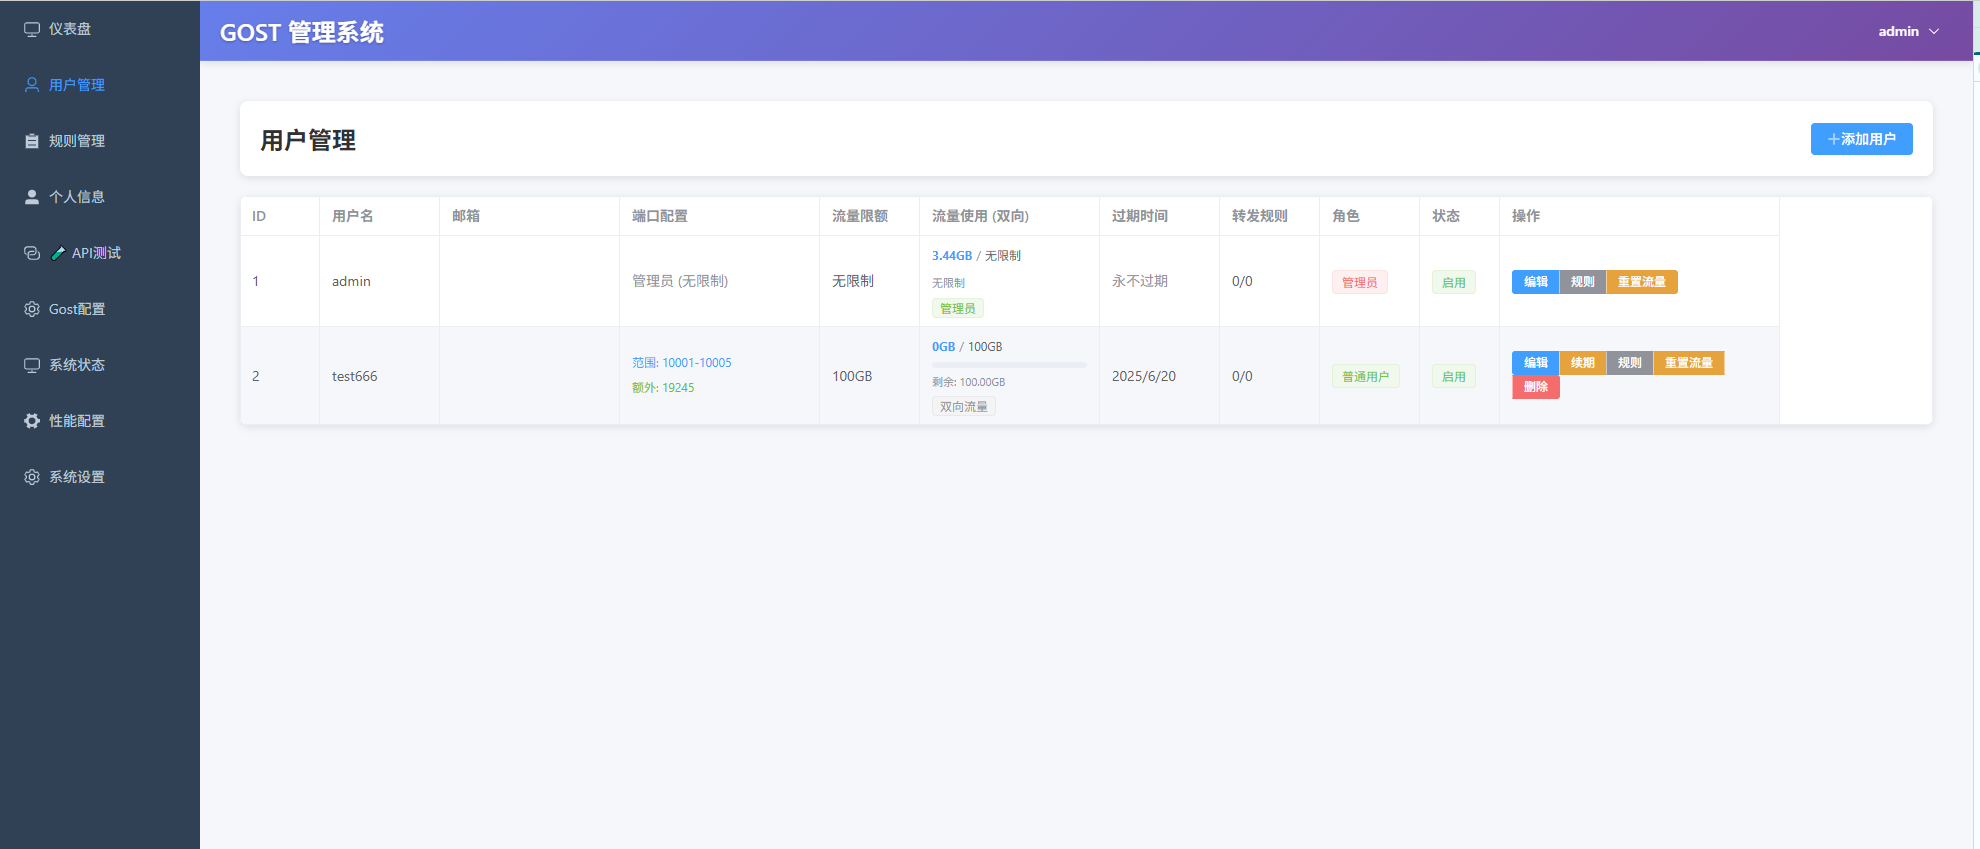The height and width of the screenshot is (849, 1980).
Task: Click the Gost config gear icon
Action: point(32,309)
